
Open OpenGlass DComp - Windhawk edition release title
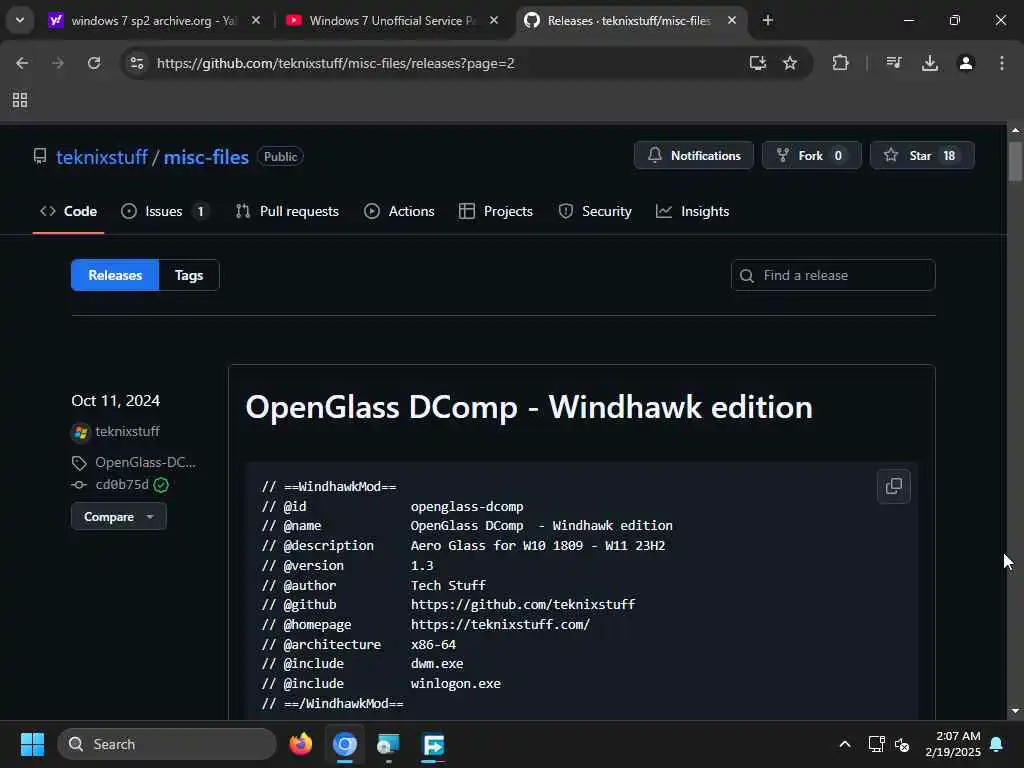pyautogui.click(x=529, y=407)
